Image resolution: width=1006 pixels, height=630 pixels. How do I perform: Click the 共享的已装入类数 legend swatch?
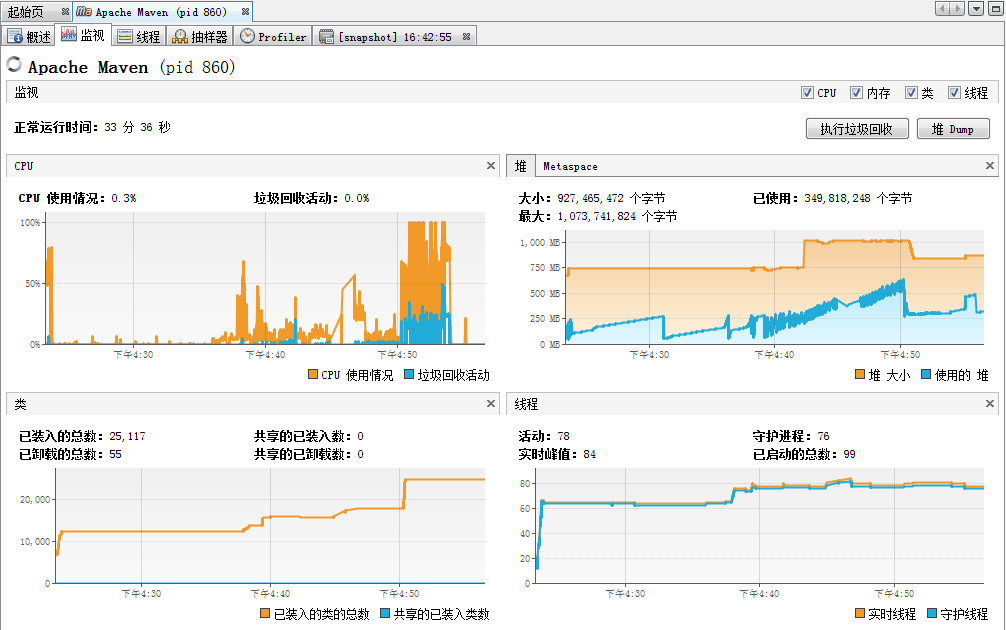click(385, 613)
